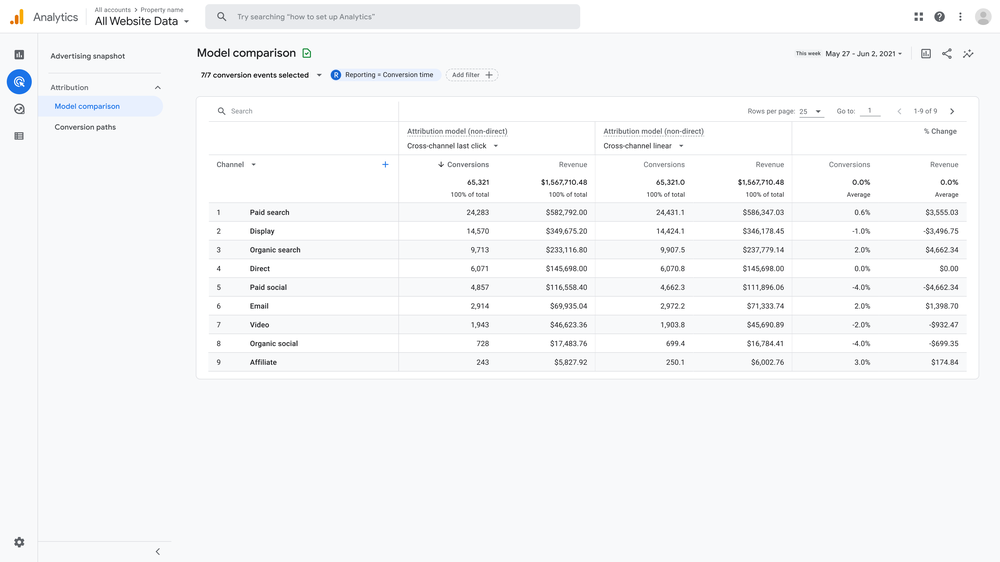Click the customize report chart icon
This screenshot has height=562, width=1000.
[926, 54]
